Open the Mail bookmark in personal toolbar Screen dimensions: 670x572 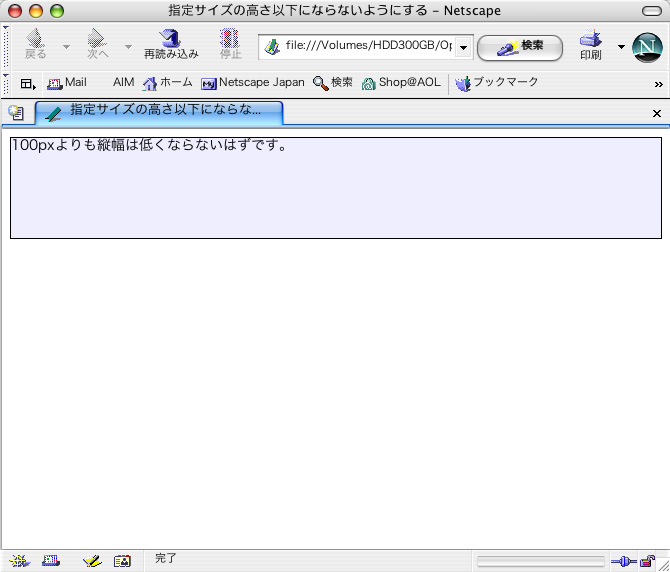point(67,82)
